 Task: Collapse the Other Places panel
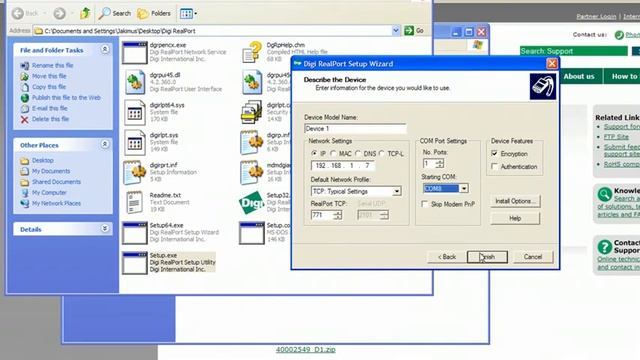[104, 144]
